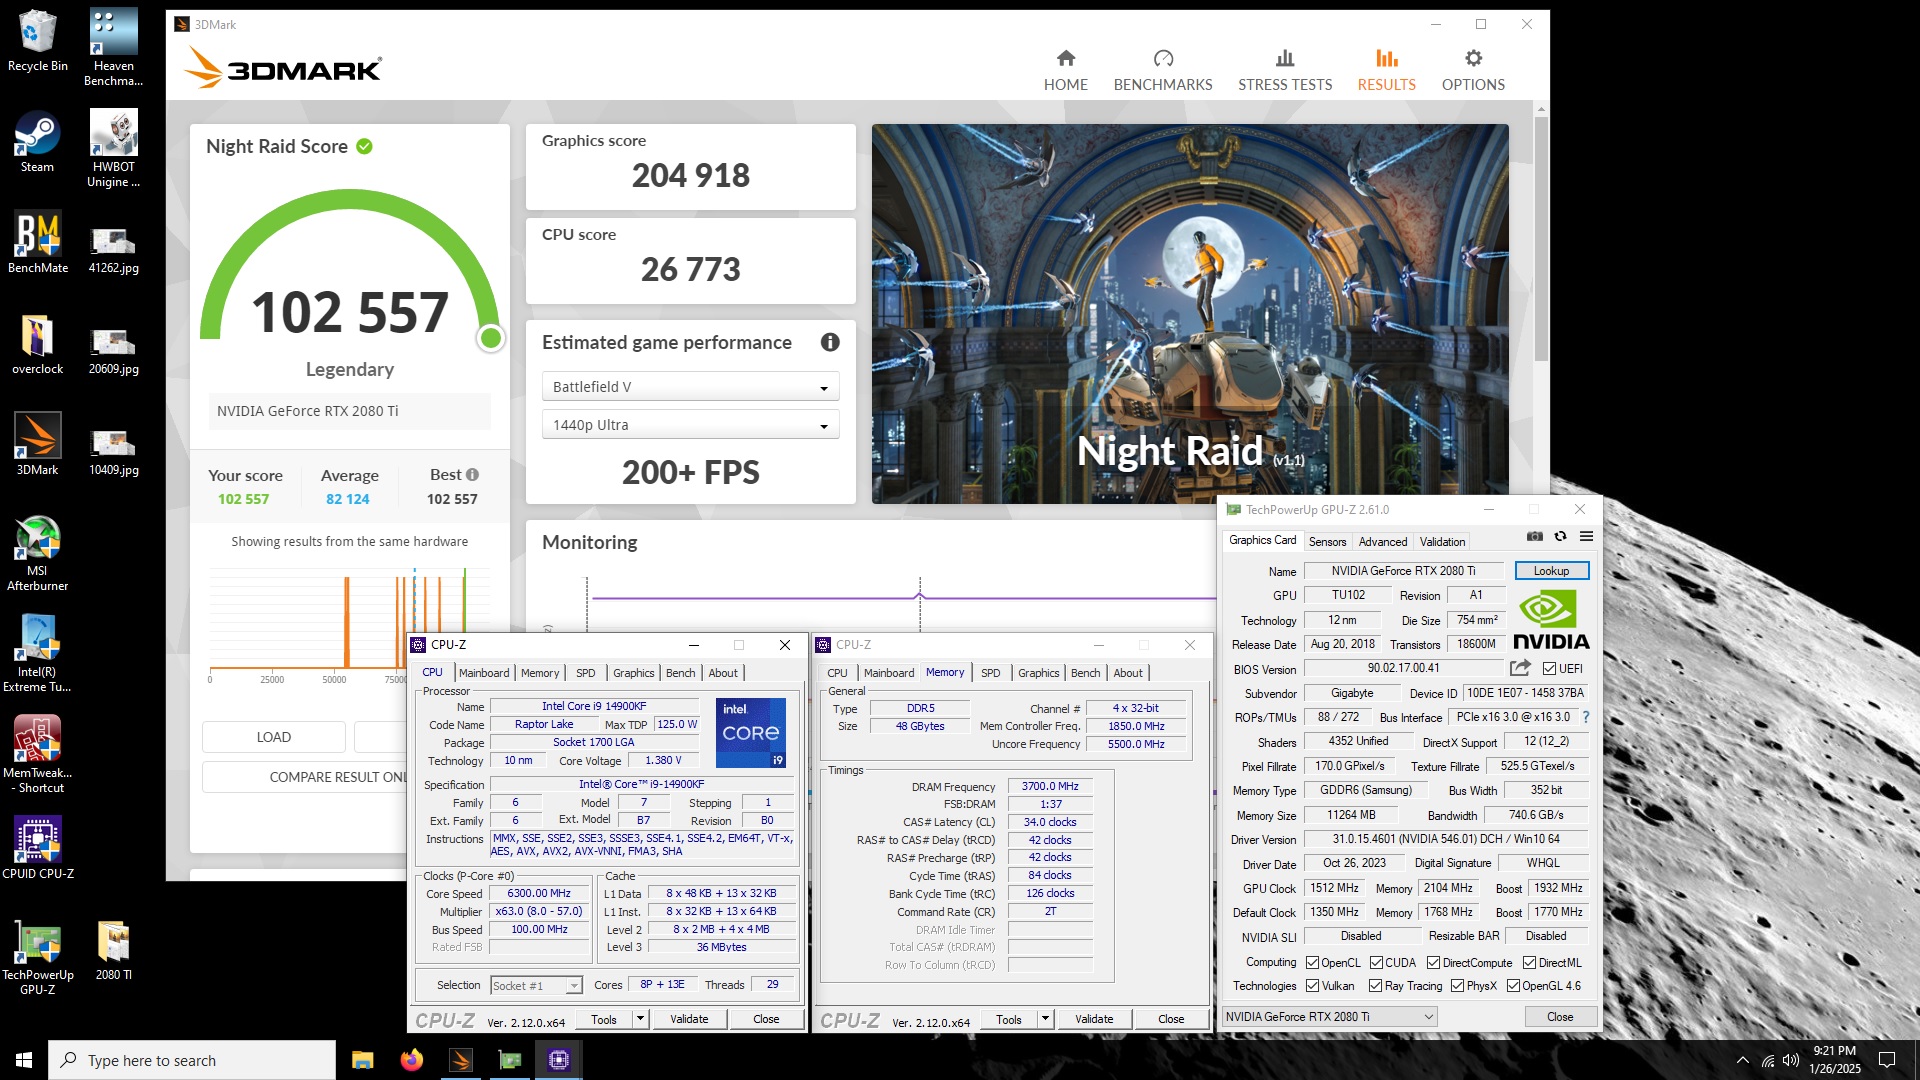Click the Windows Start button
Image resolution: width=1920 pixels, height=1080 pixels.
(24, 1060)
